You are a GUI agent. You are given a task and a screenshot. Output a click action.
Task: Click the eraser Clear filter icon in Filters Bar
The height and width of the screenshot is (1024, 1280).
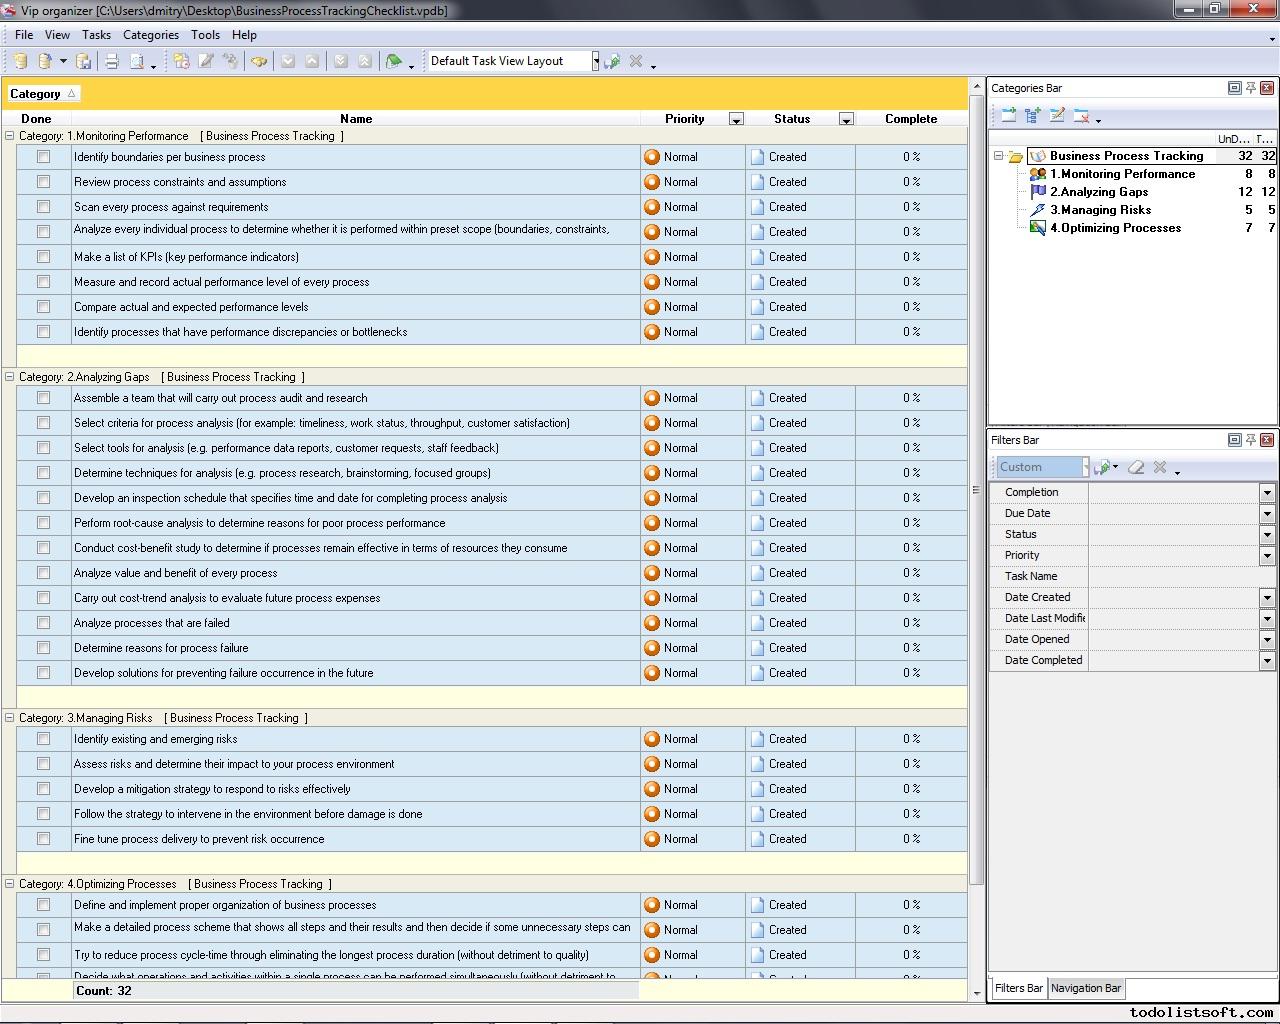(1136, 467)
